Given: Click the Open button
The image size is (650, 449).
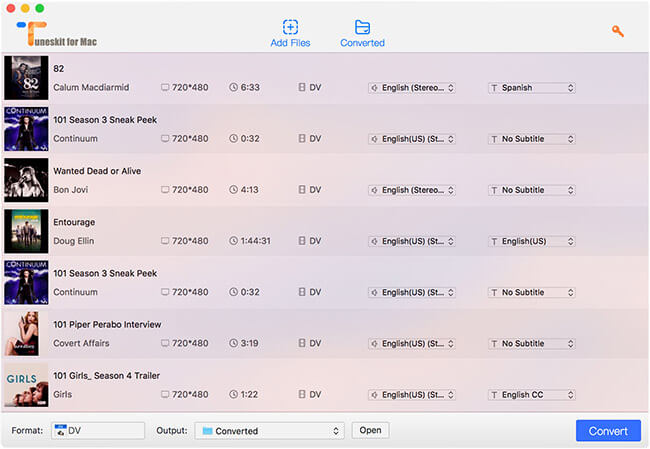Looking at the screenshot, I should [x=370, y=430].
